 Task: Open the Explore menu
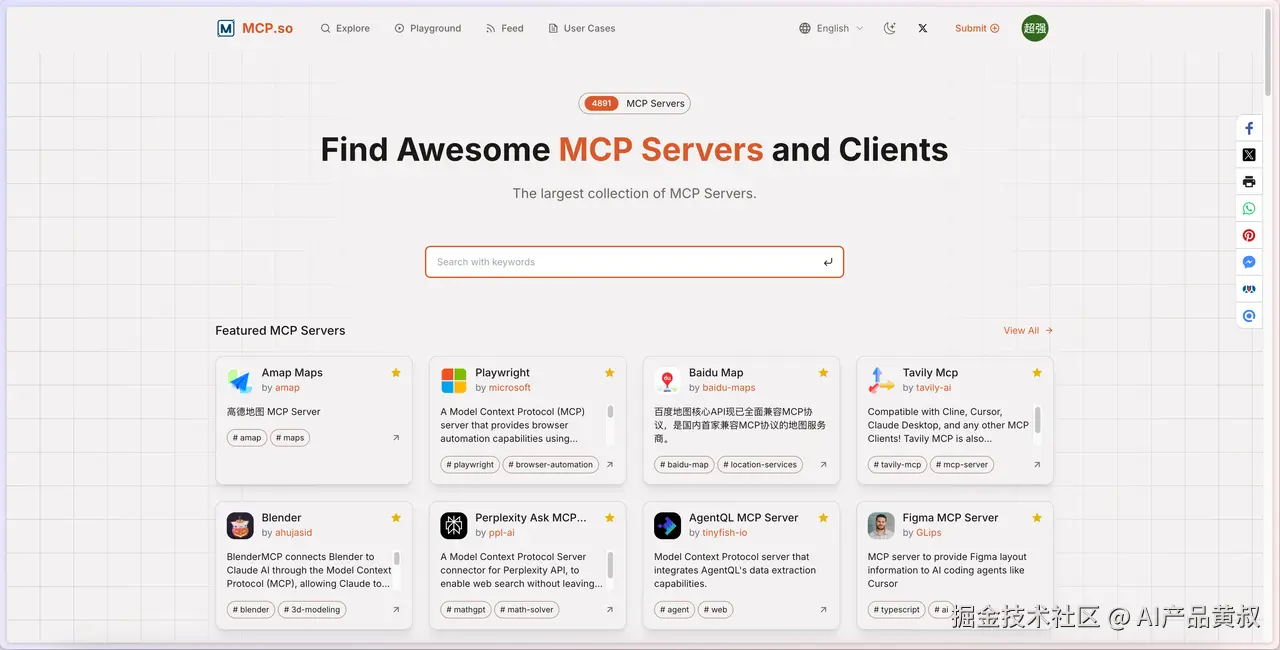click(x=345, y=28)
